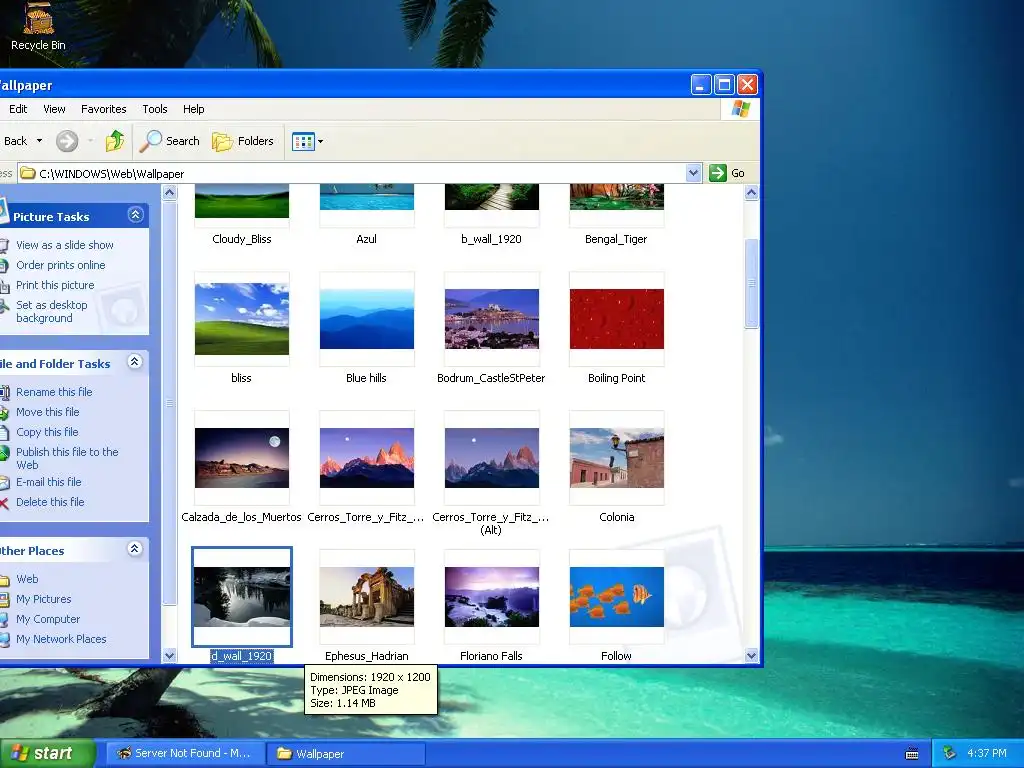Click the Azul file name
This screenshot has height=768, width=1024.
tap(366, 239)
